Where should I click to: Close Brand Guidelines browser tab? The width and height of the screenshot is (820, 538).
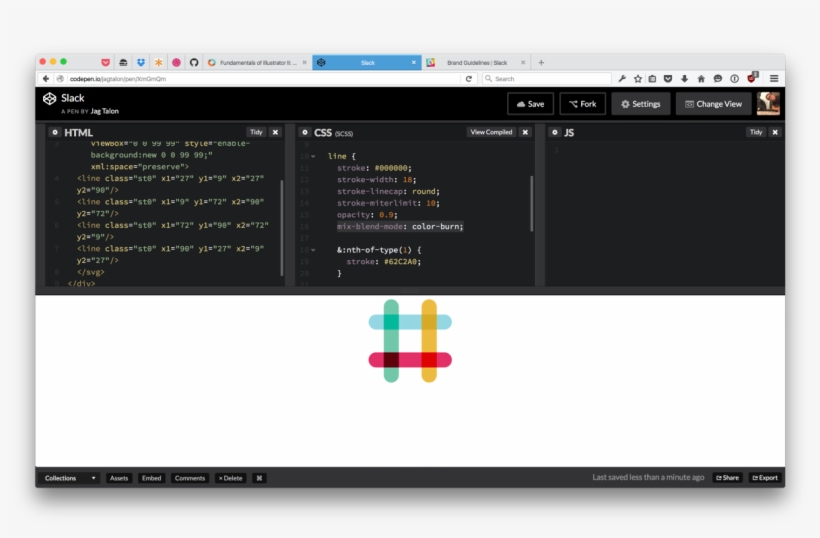pyautogui.click(x=523, y=62)
